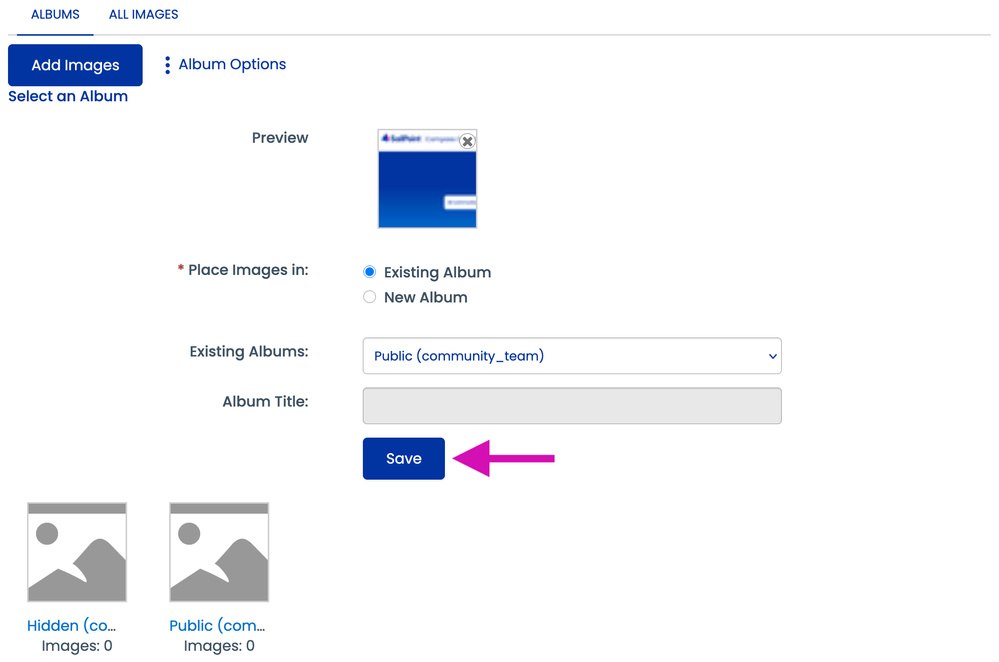Click the Public album placeholder image icon
Viewport: 999px width, 662px height.
tap(218, 551)
